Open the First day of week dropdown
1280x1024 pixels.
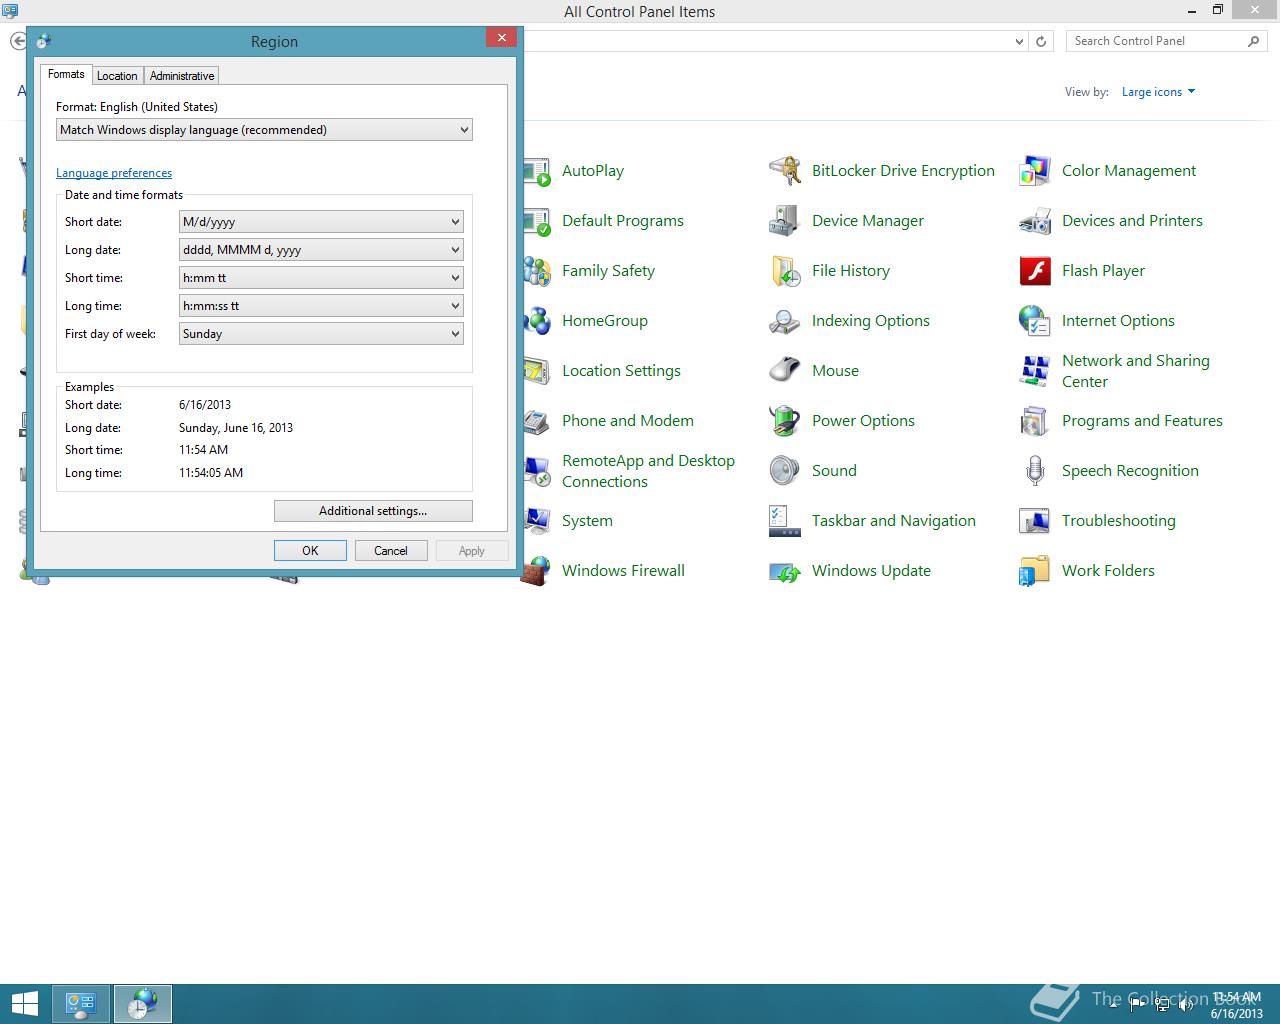click(321, 334)
